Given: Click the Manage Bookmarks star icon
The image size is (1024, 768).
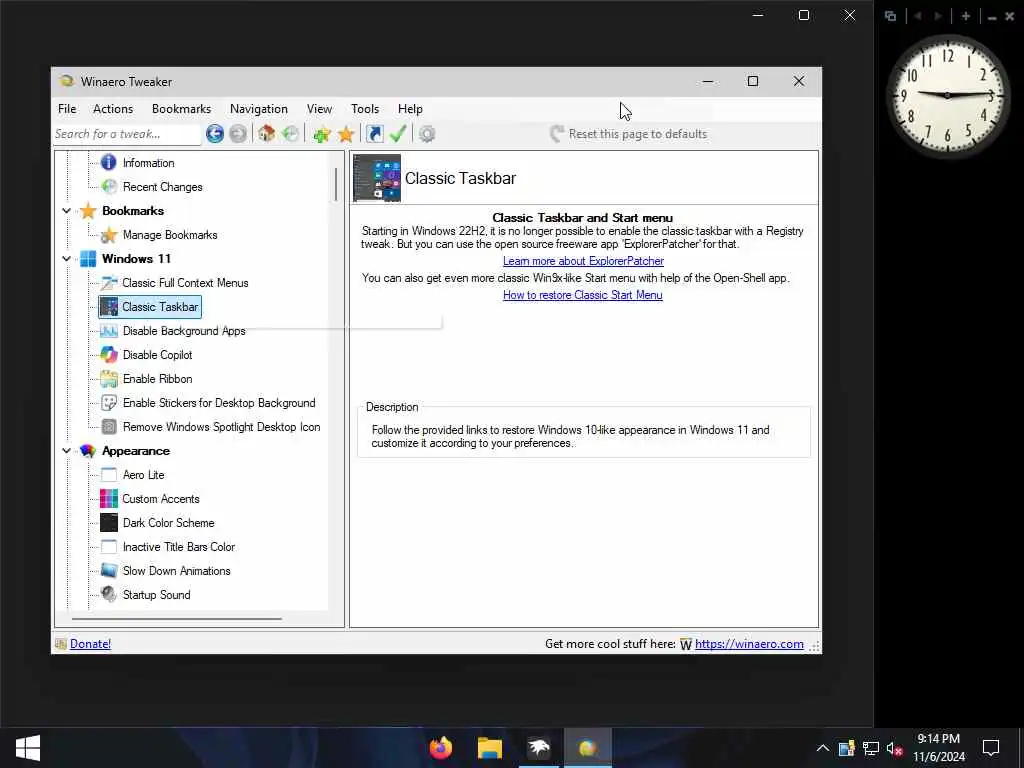Looking at the screenshot, I should coord(108,234).
